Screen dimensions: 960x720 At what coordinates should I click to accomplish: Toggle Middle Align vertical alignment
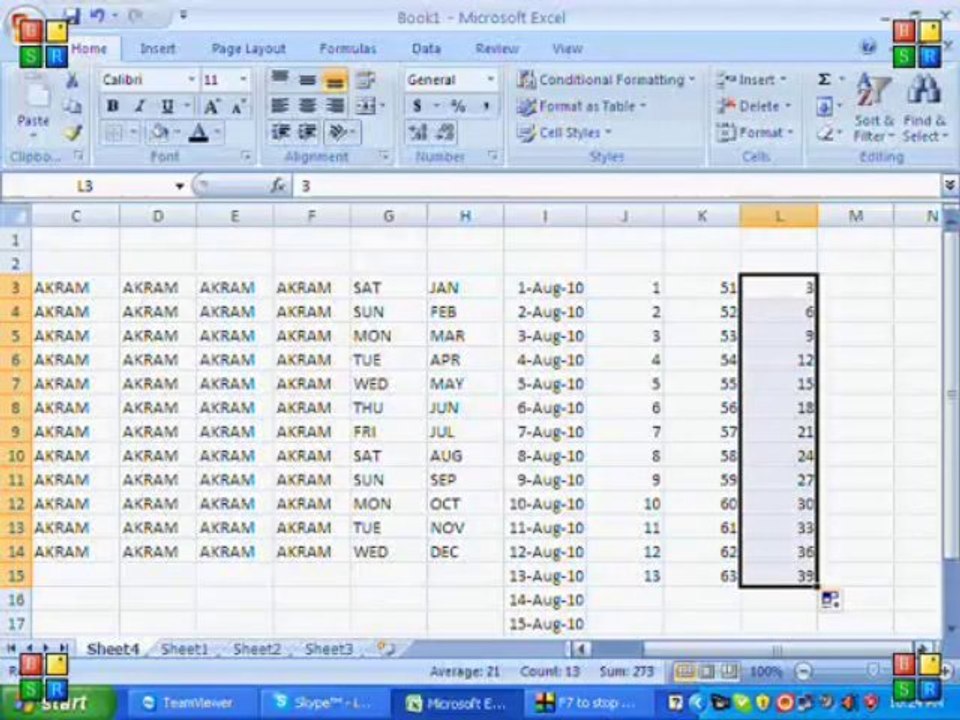[307, 80]
